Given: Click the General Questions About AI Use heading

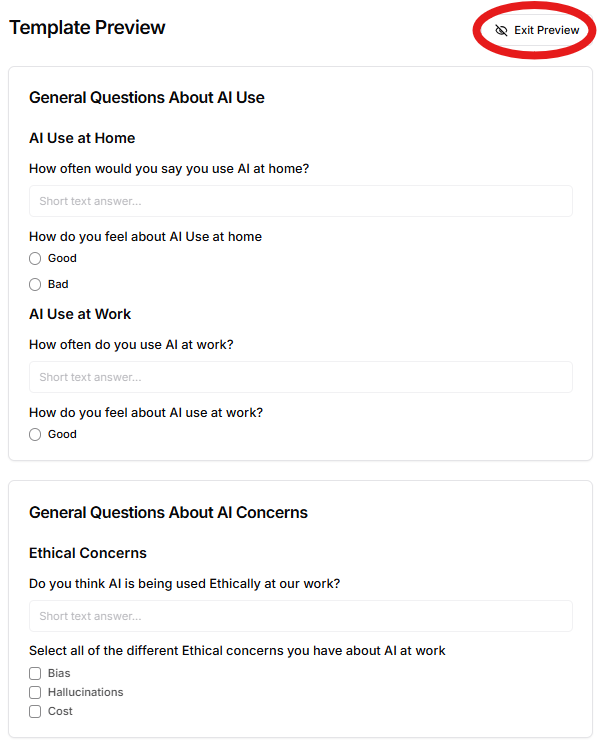Looking at the screenshot, I should tap(146, 98).
